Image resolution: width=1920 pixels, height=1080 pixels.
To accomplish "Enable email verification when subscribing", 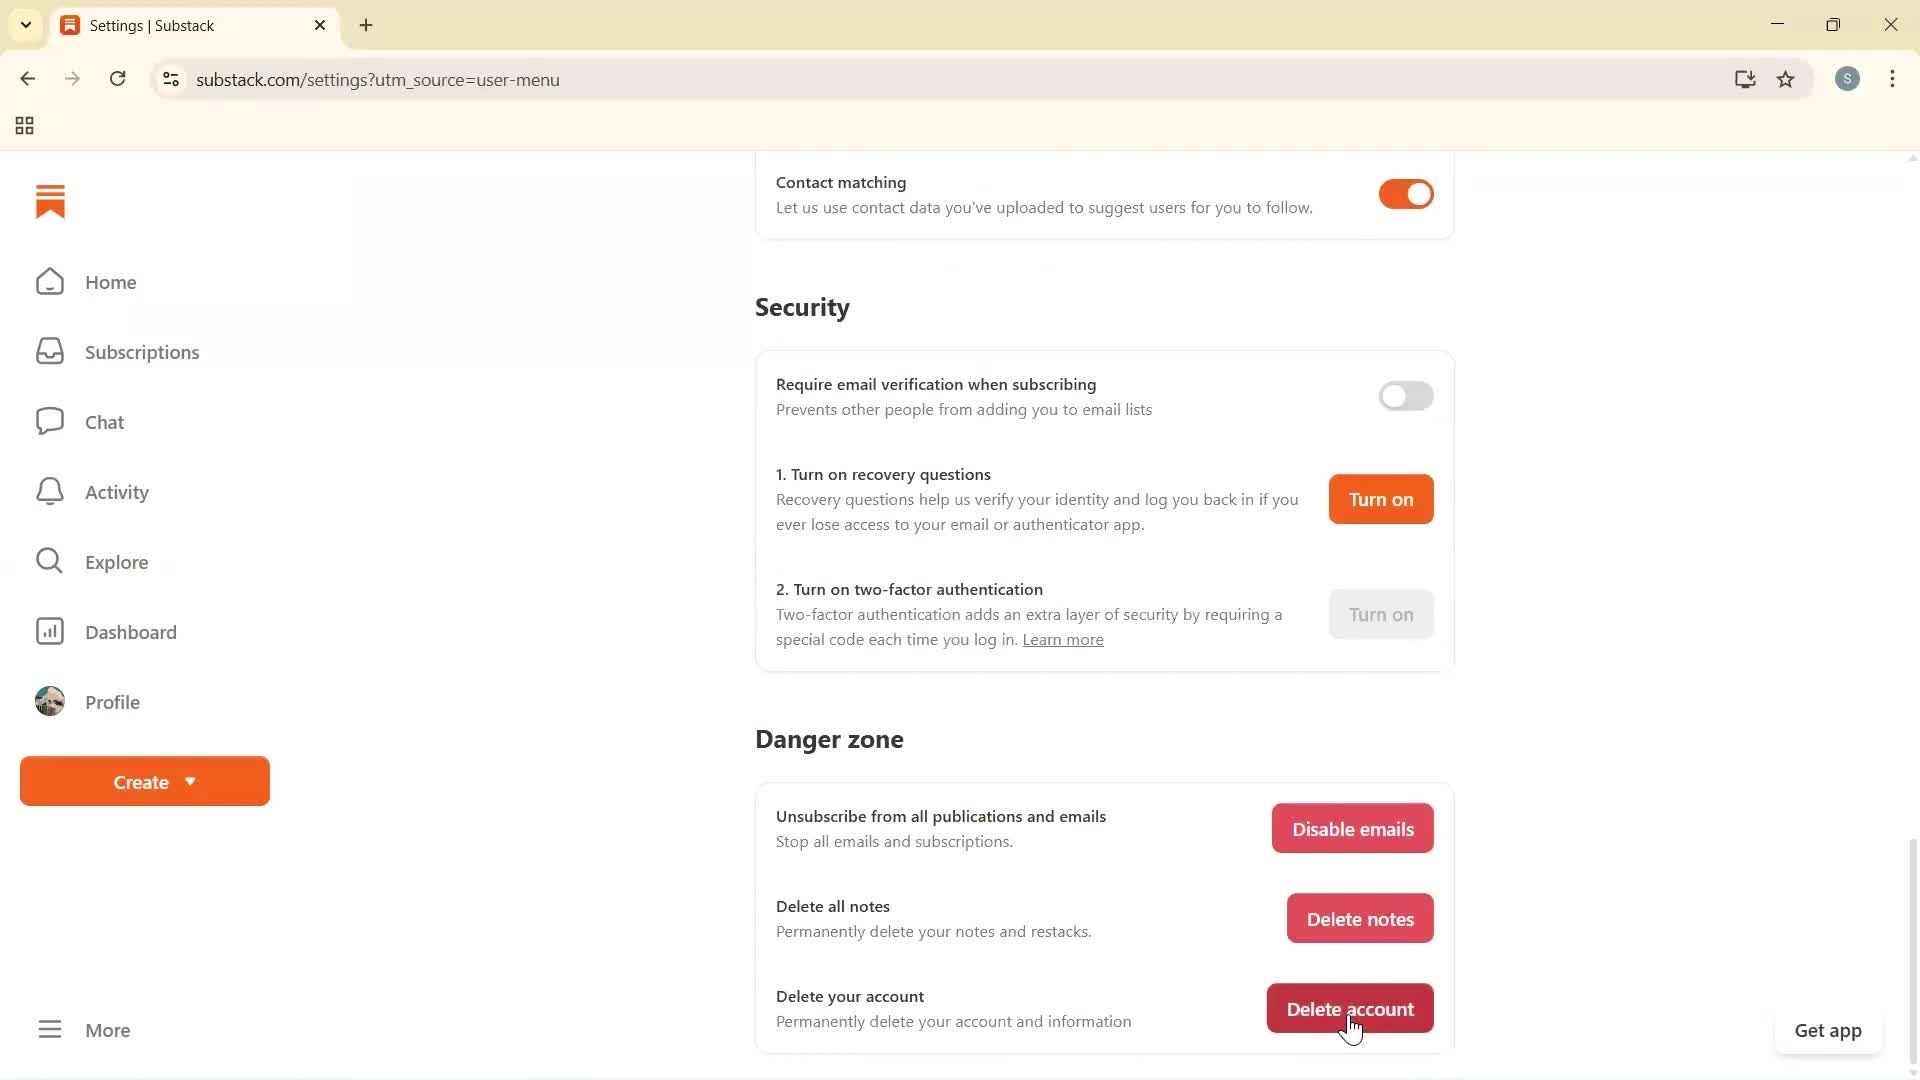I will [x=1405, y=397].
